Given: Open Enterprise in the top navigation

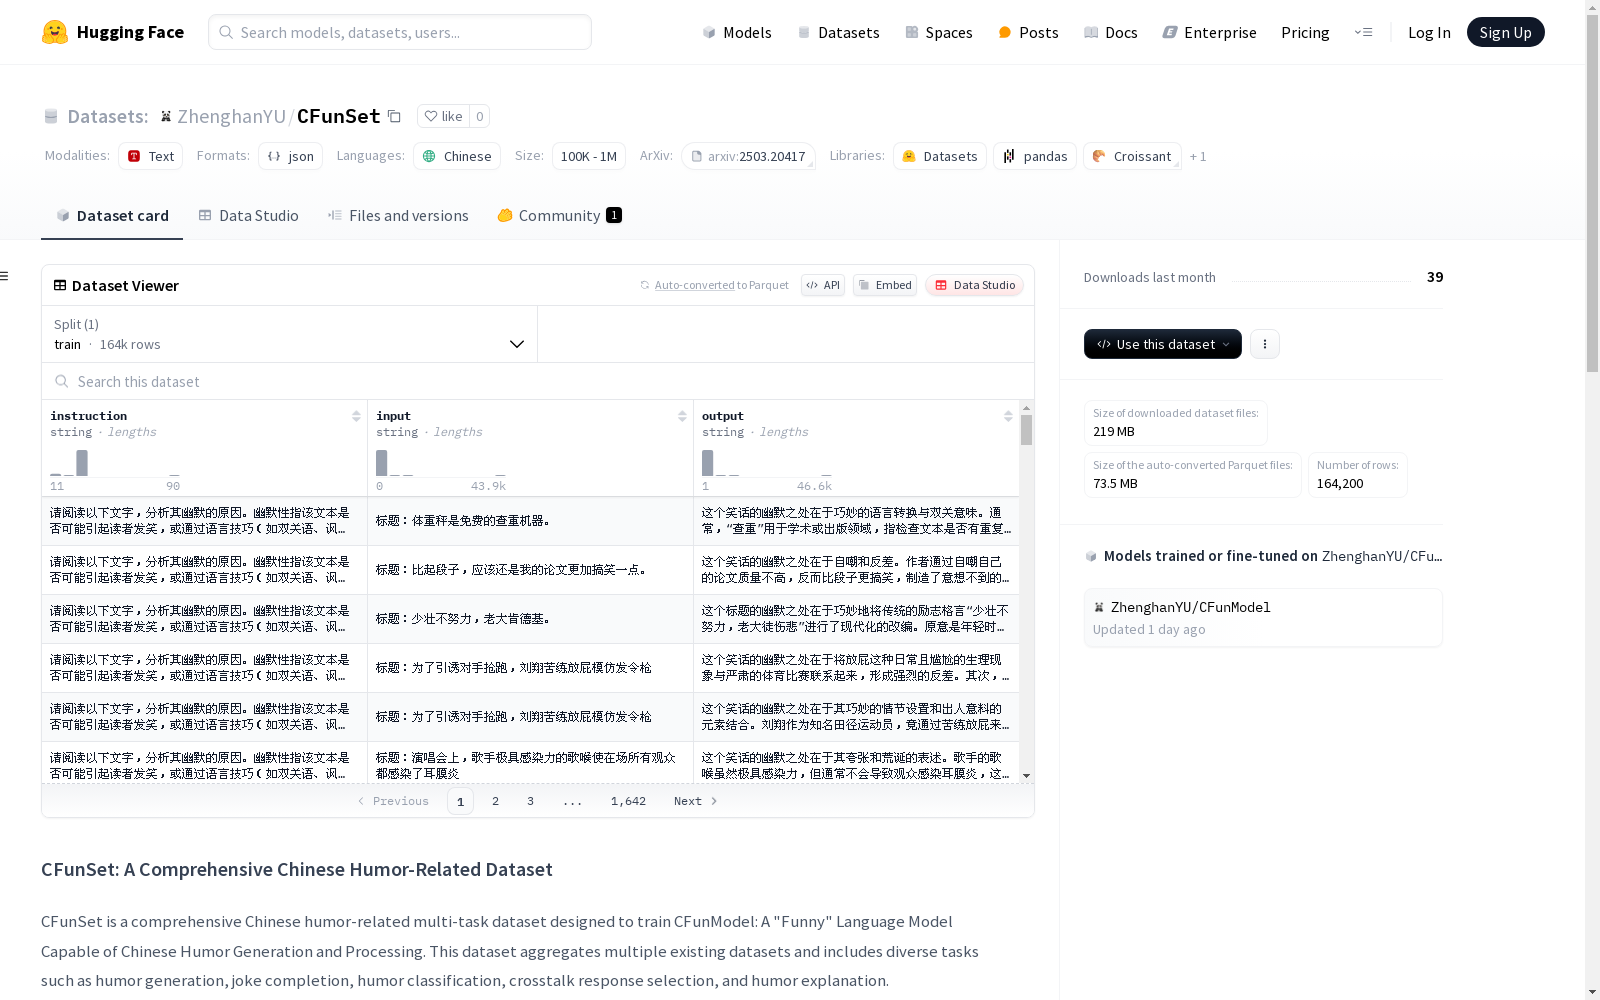Looking at the screenshot, I should [x=1209, y=32].
